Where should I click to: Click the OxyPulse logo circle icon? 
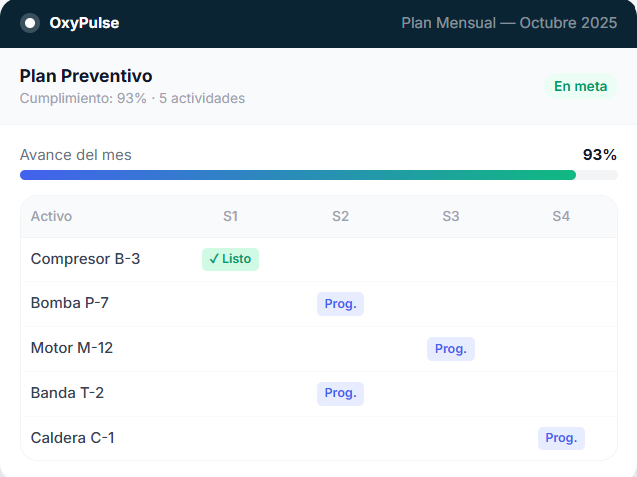30,23
